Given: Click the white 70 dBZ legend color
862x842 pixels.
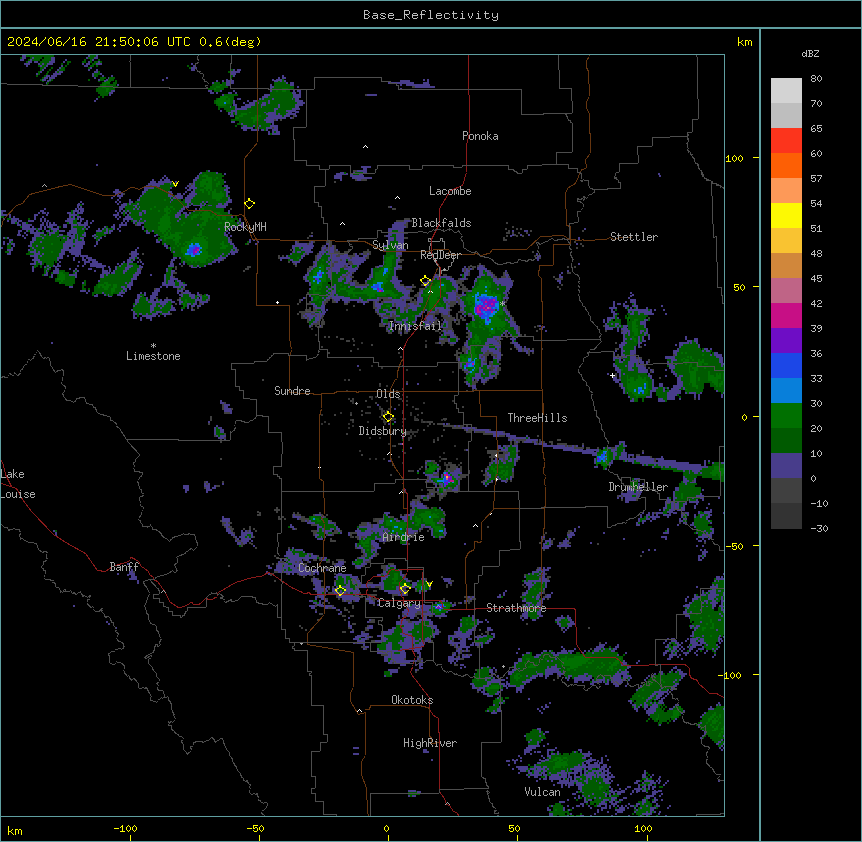Looking at the screenshot, I should click(786, 91).
